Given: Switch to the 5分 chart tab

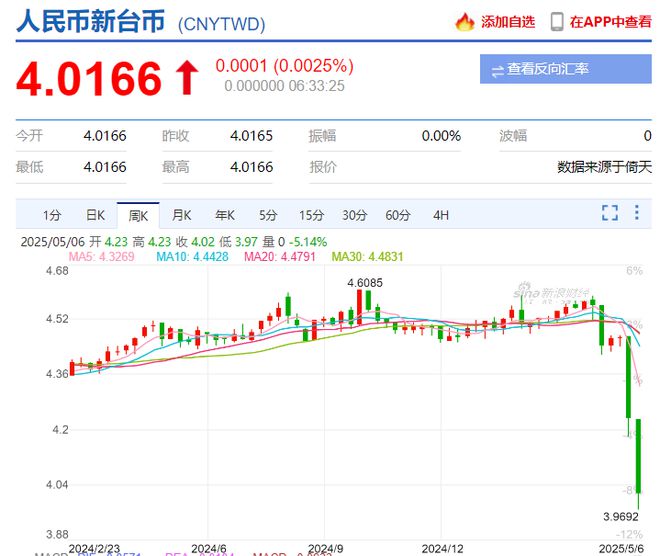Looking at the screenshot, I should coord(268,215).
